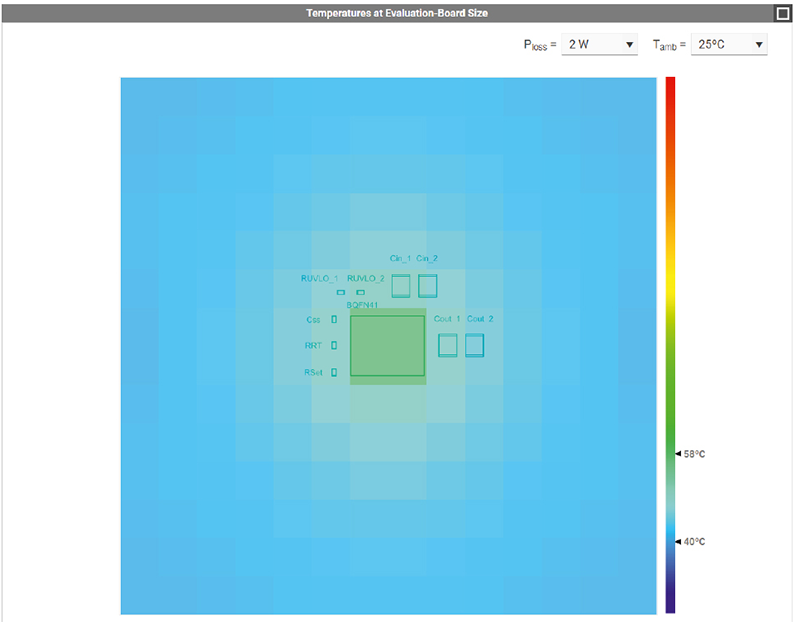
Task: Select the Cout_2 output capacitor
Action: 474,344
